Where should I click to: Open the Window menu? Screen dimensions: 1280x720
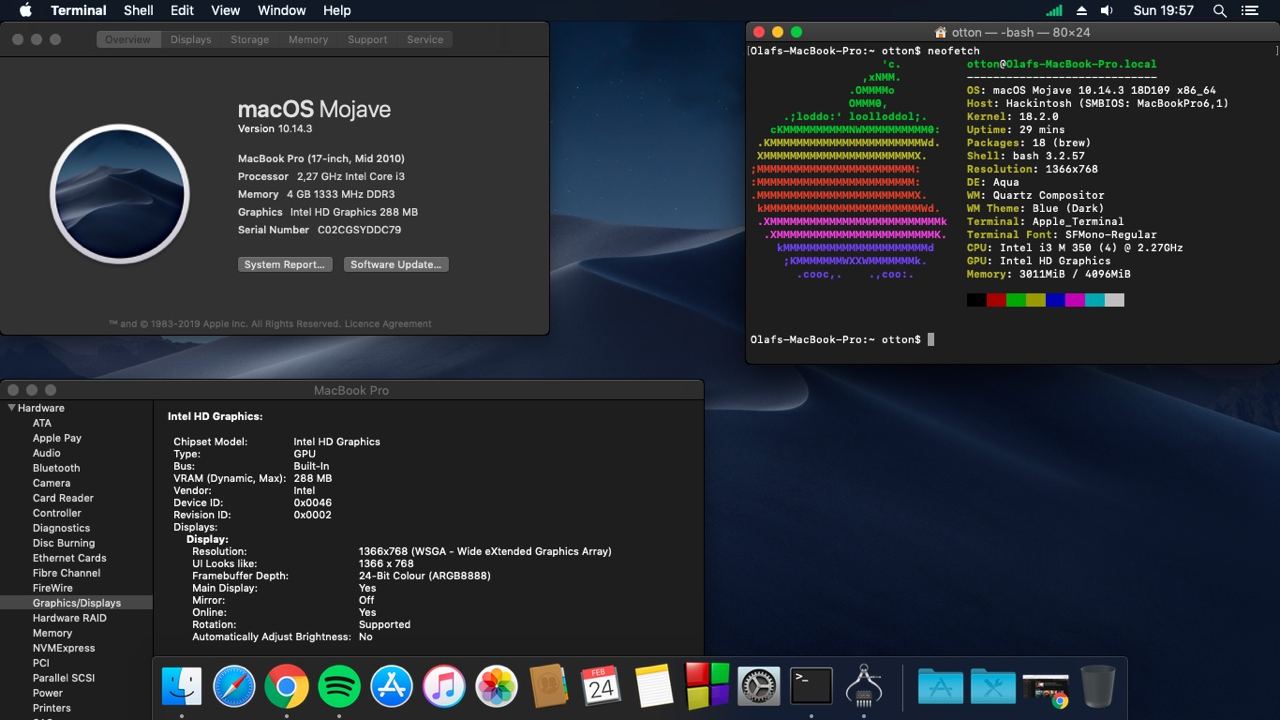282,10
